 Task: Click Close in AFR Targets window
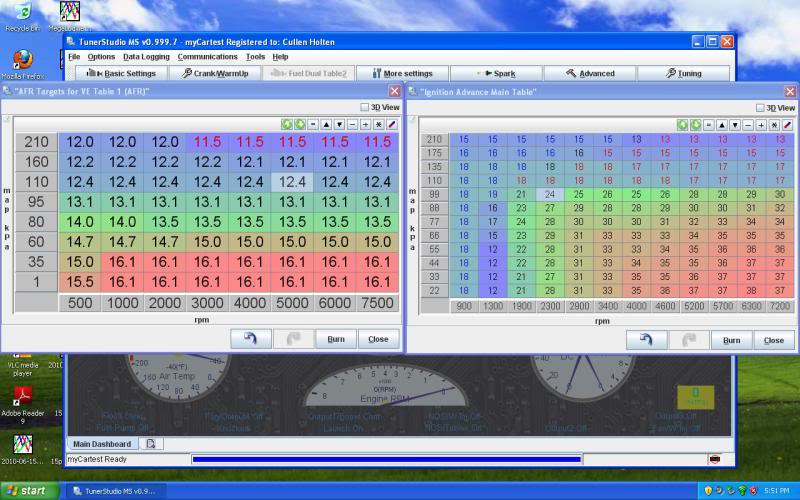pos(378,339)
